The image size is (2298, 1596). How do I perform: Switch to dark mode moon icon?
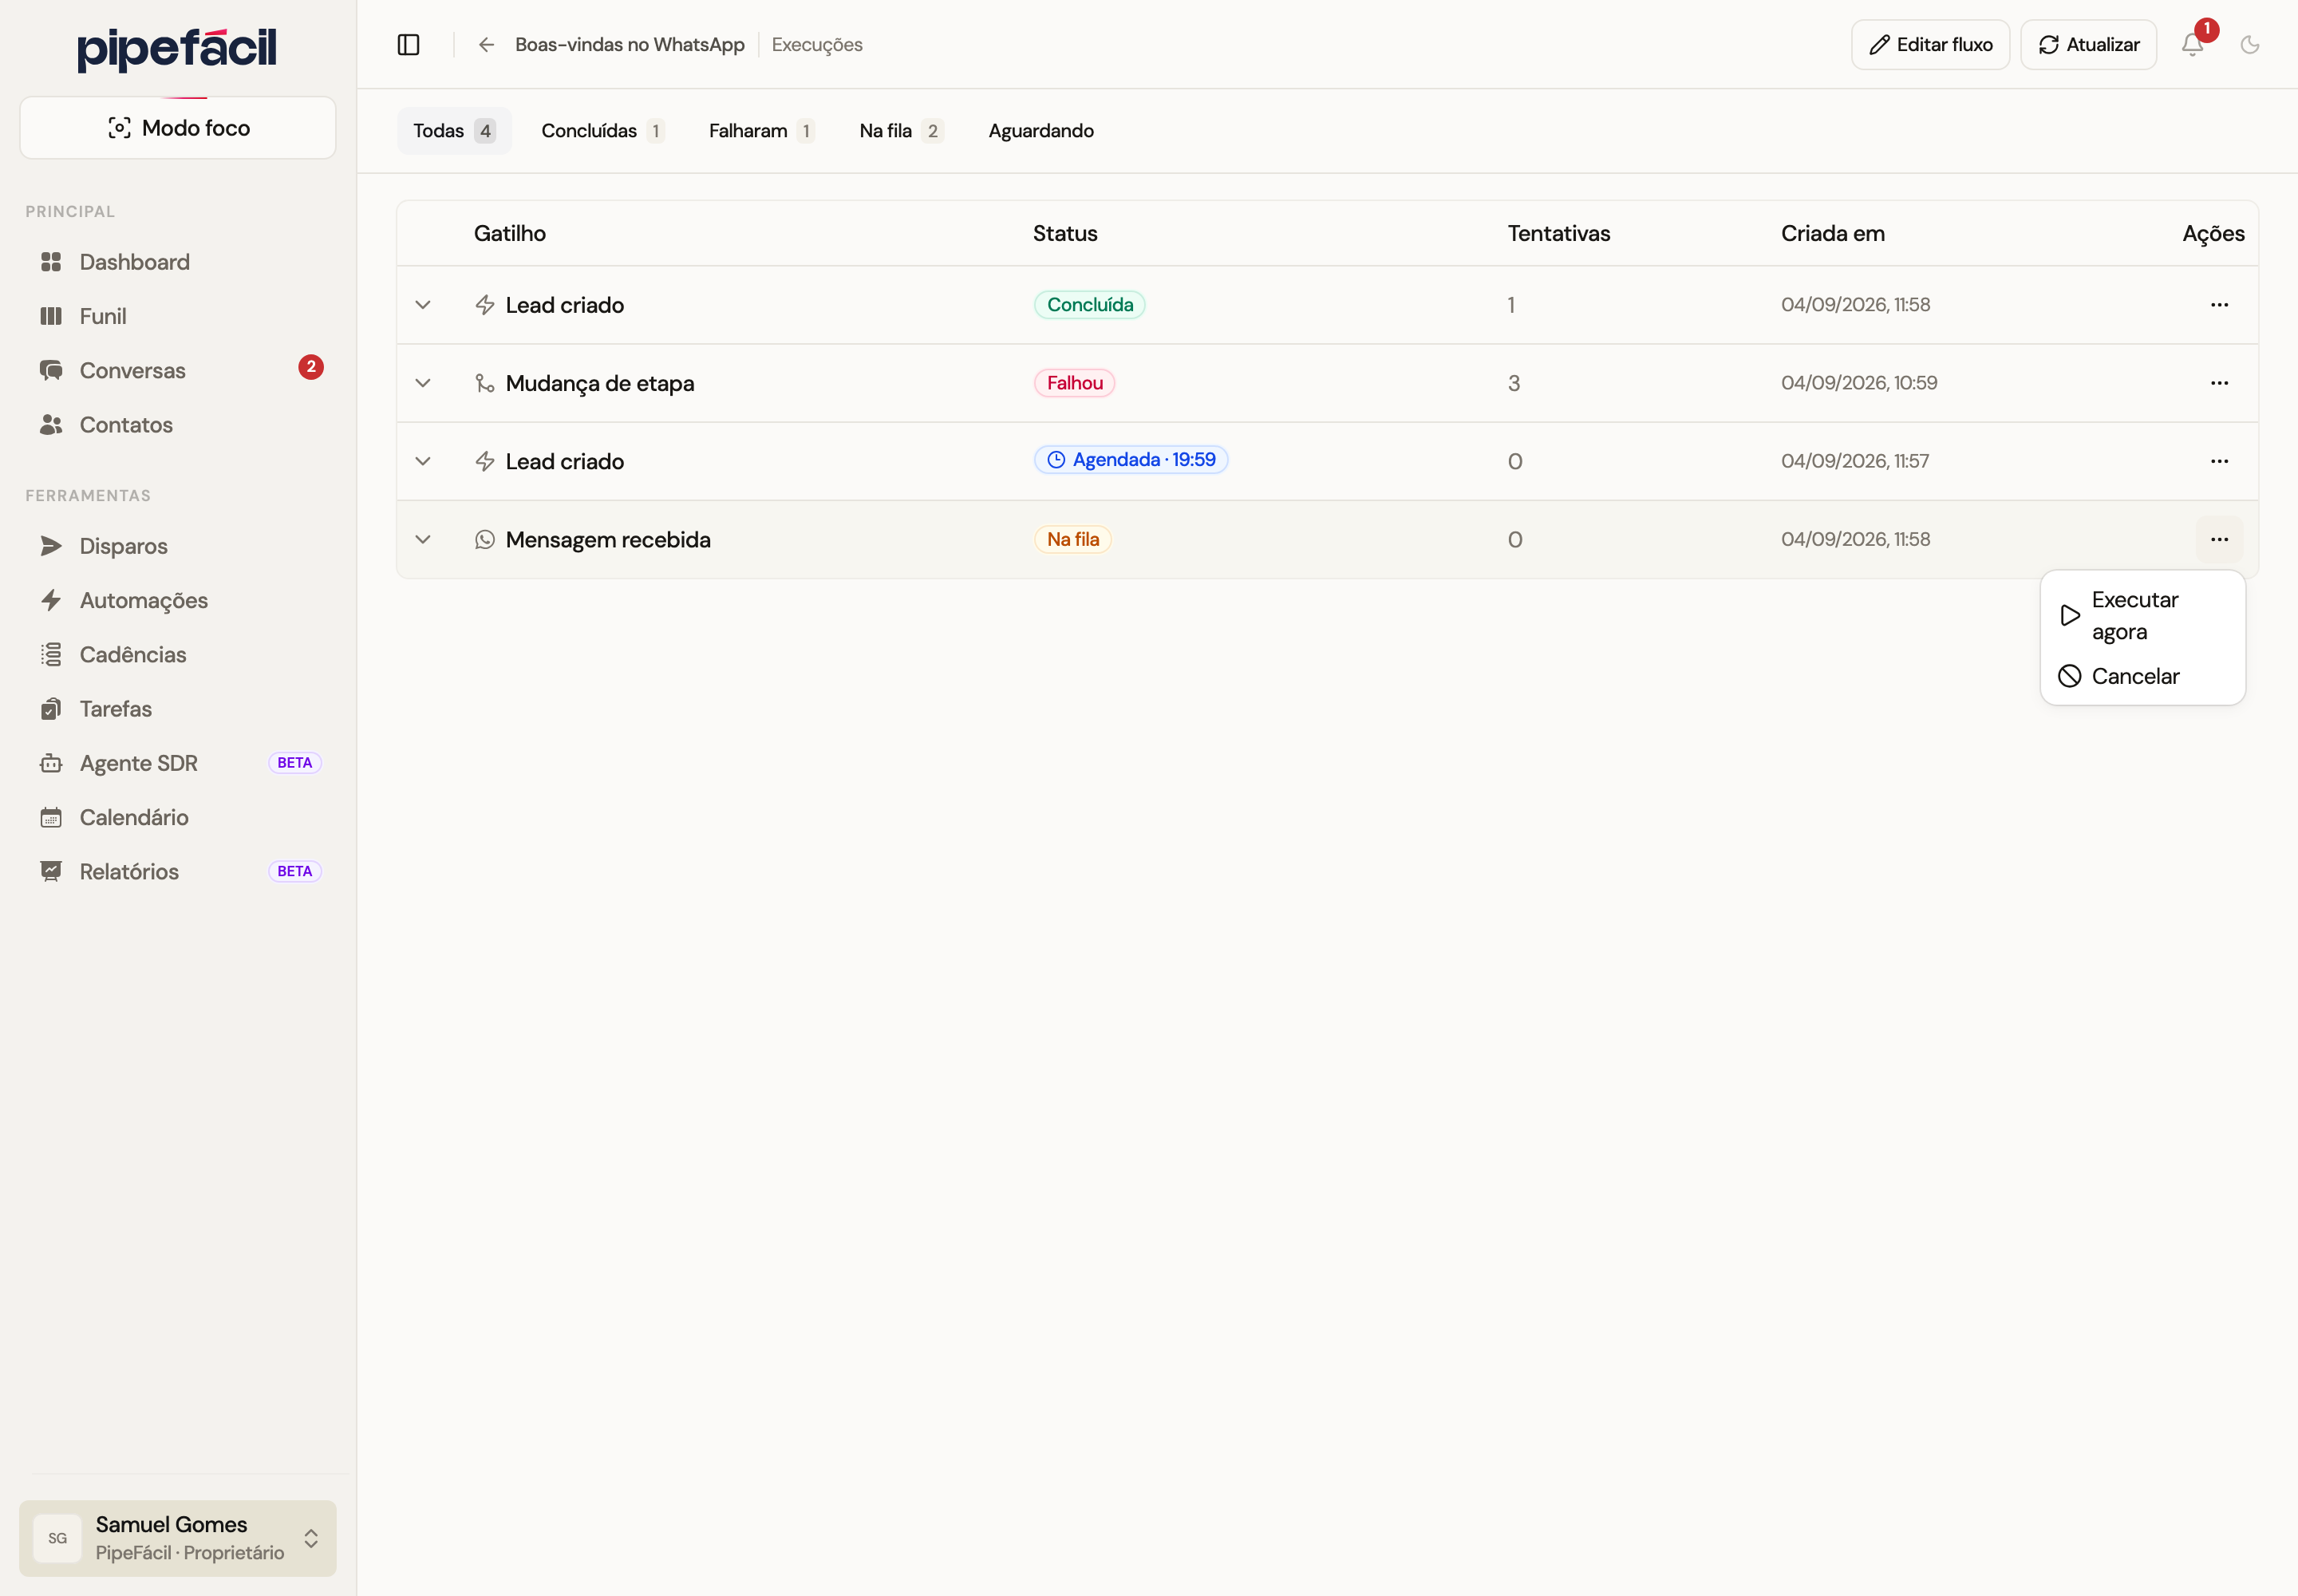point(2250,44)
